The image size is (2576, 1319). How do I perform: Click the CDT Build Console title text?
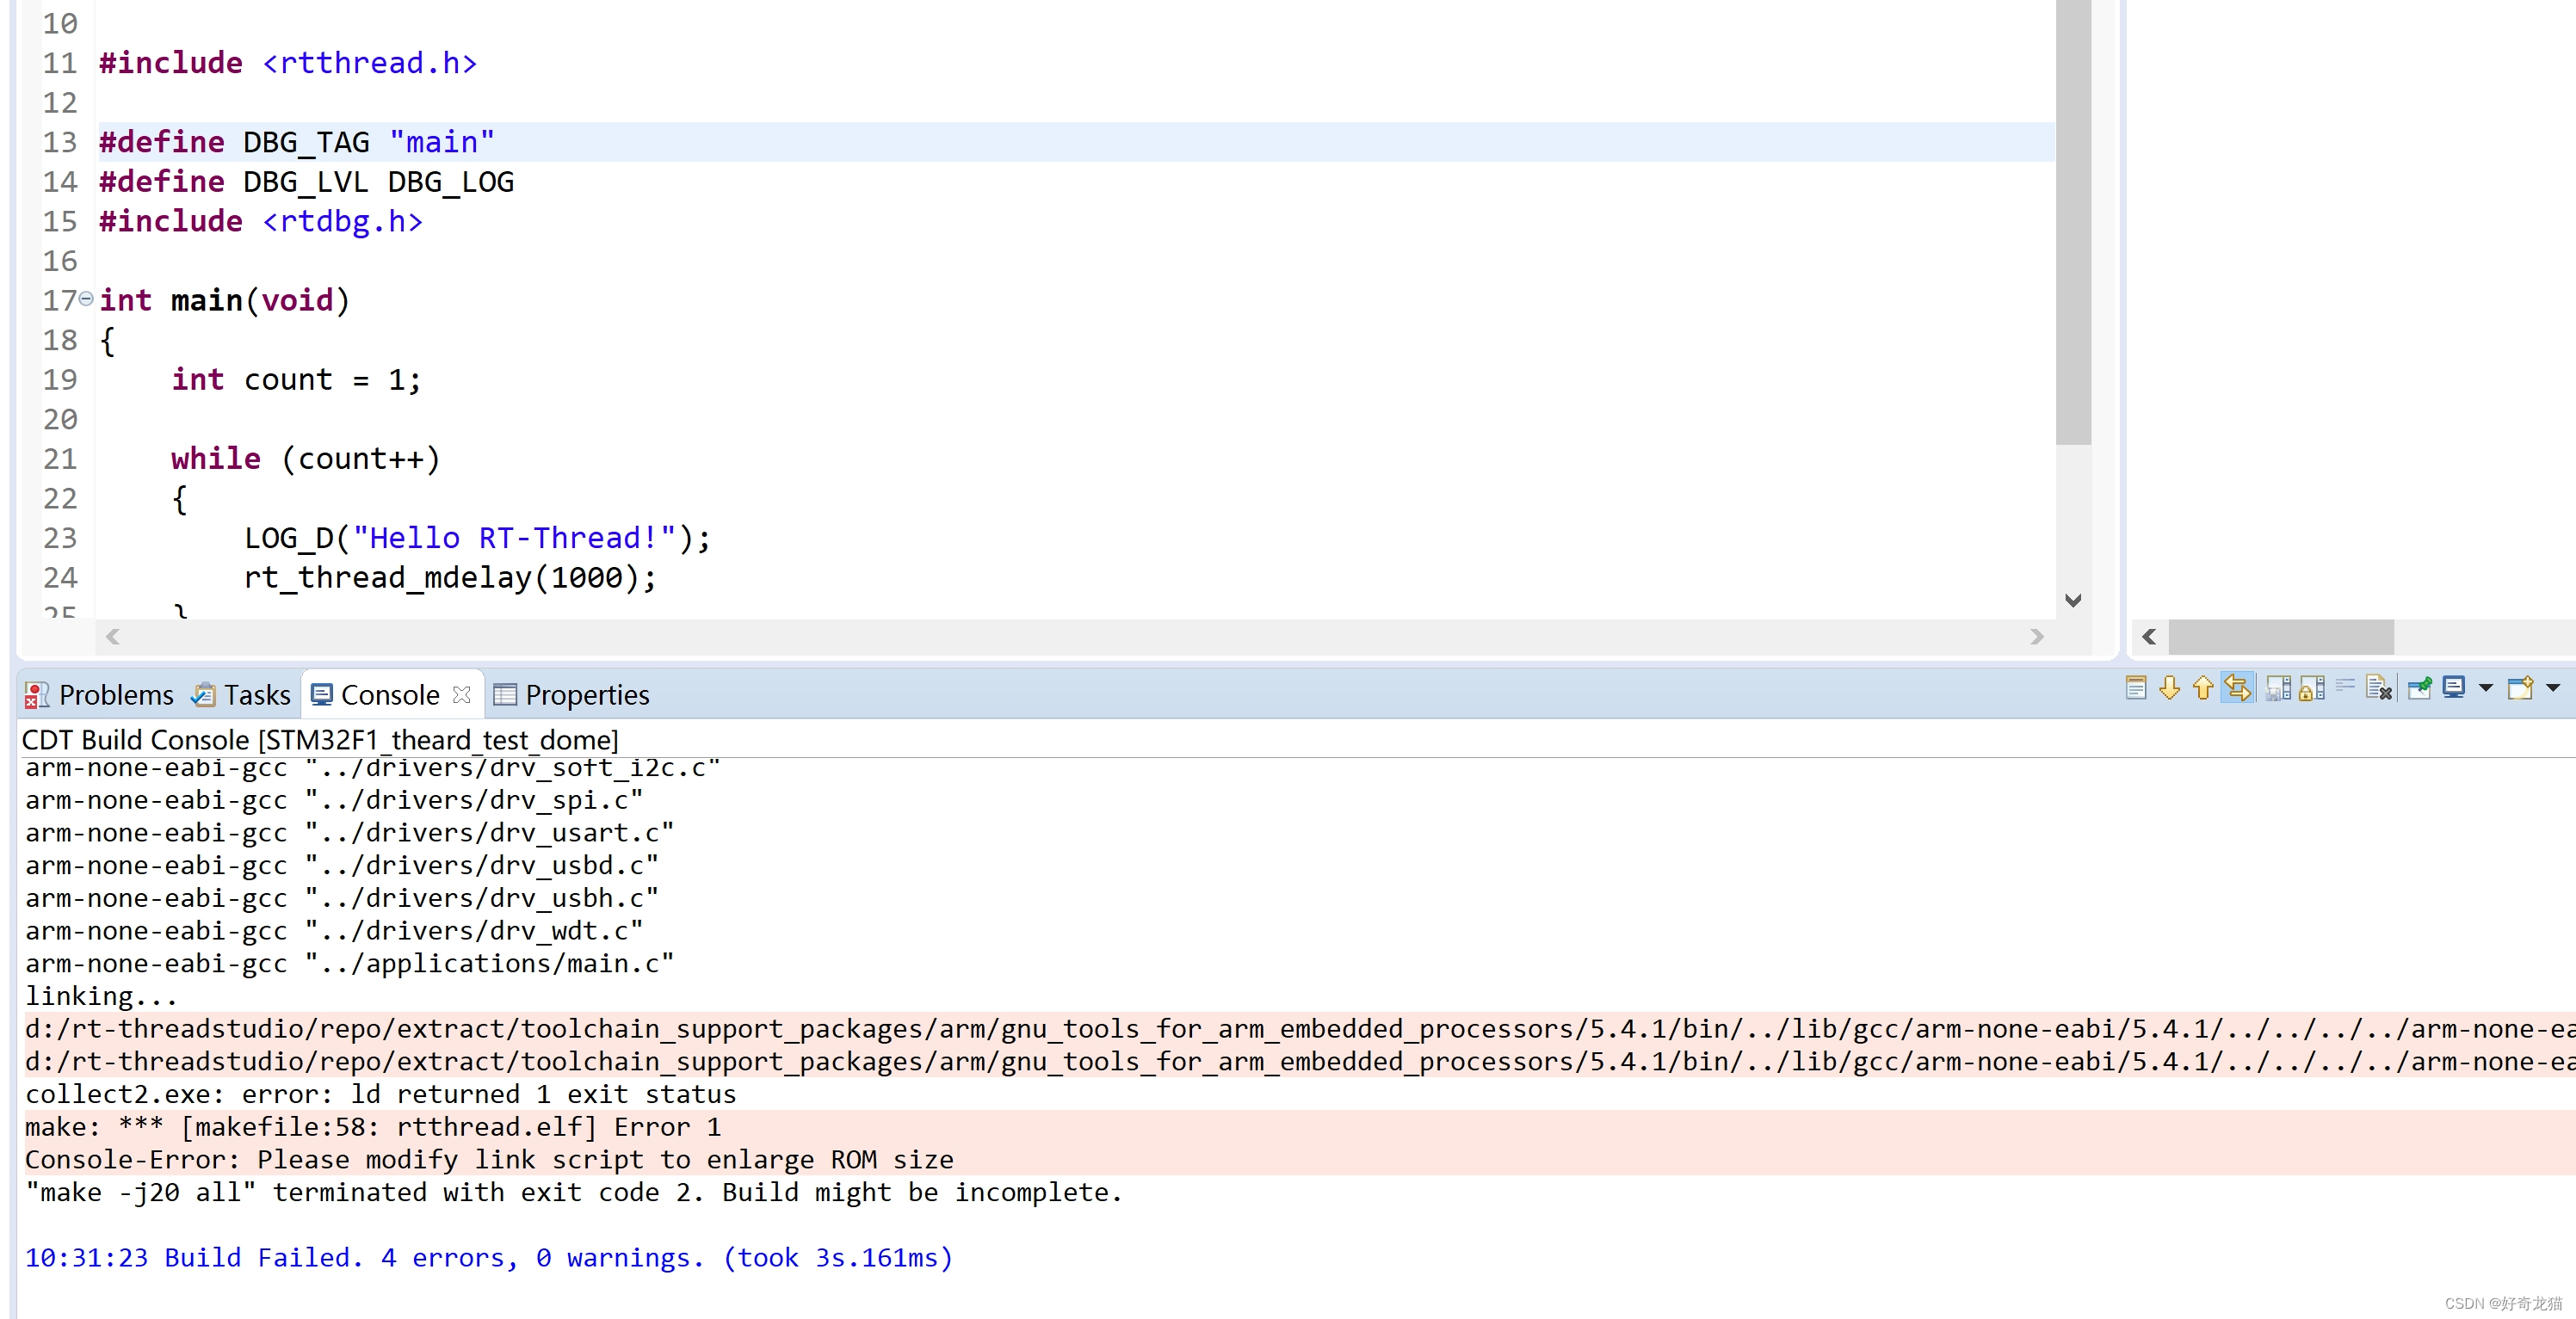click(320, 740)
